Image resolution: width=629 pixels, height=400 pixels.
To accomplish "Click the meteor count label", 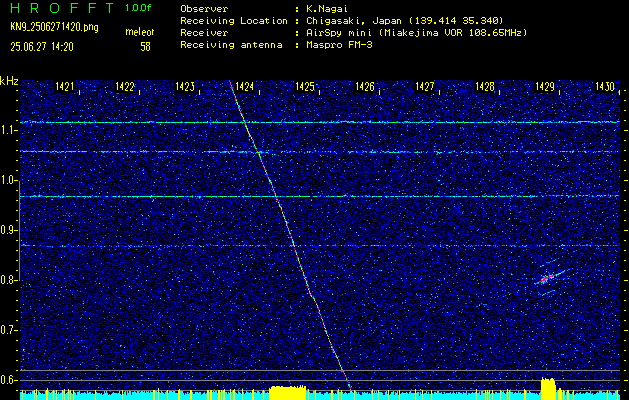I will tap(140, 32).
